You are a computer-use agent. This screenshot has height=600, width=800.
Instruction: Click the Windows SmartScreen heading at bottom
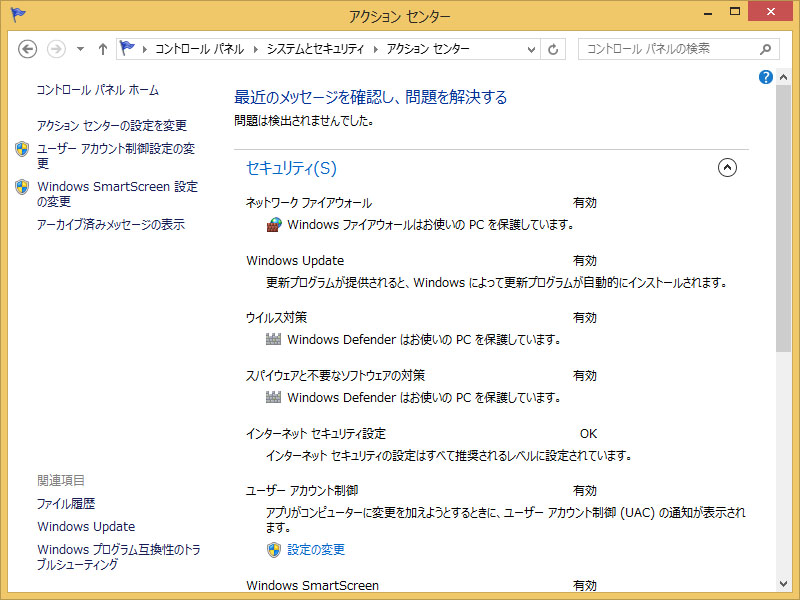pos(312,585)
